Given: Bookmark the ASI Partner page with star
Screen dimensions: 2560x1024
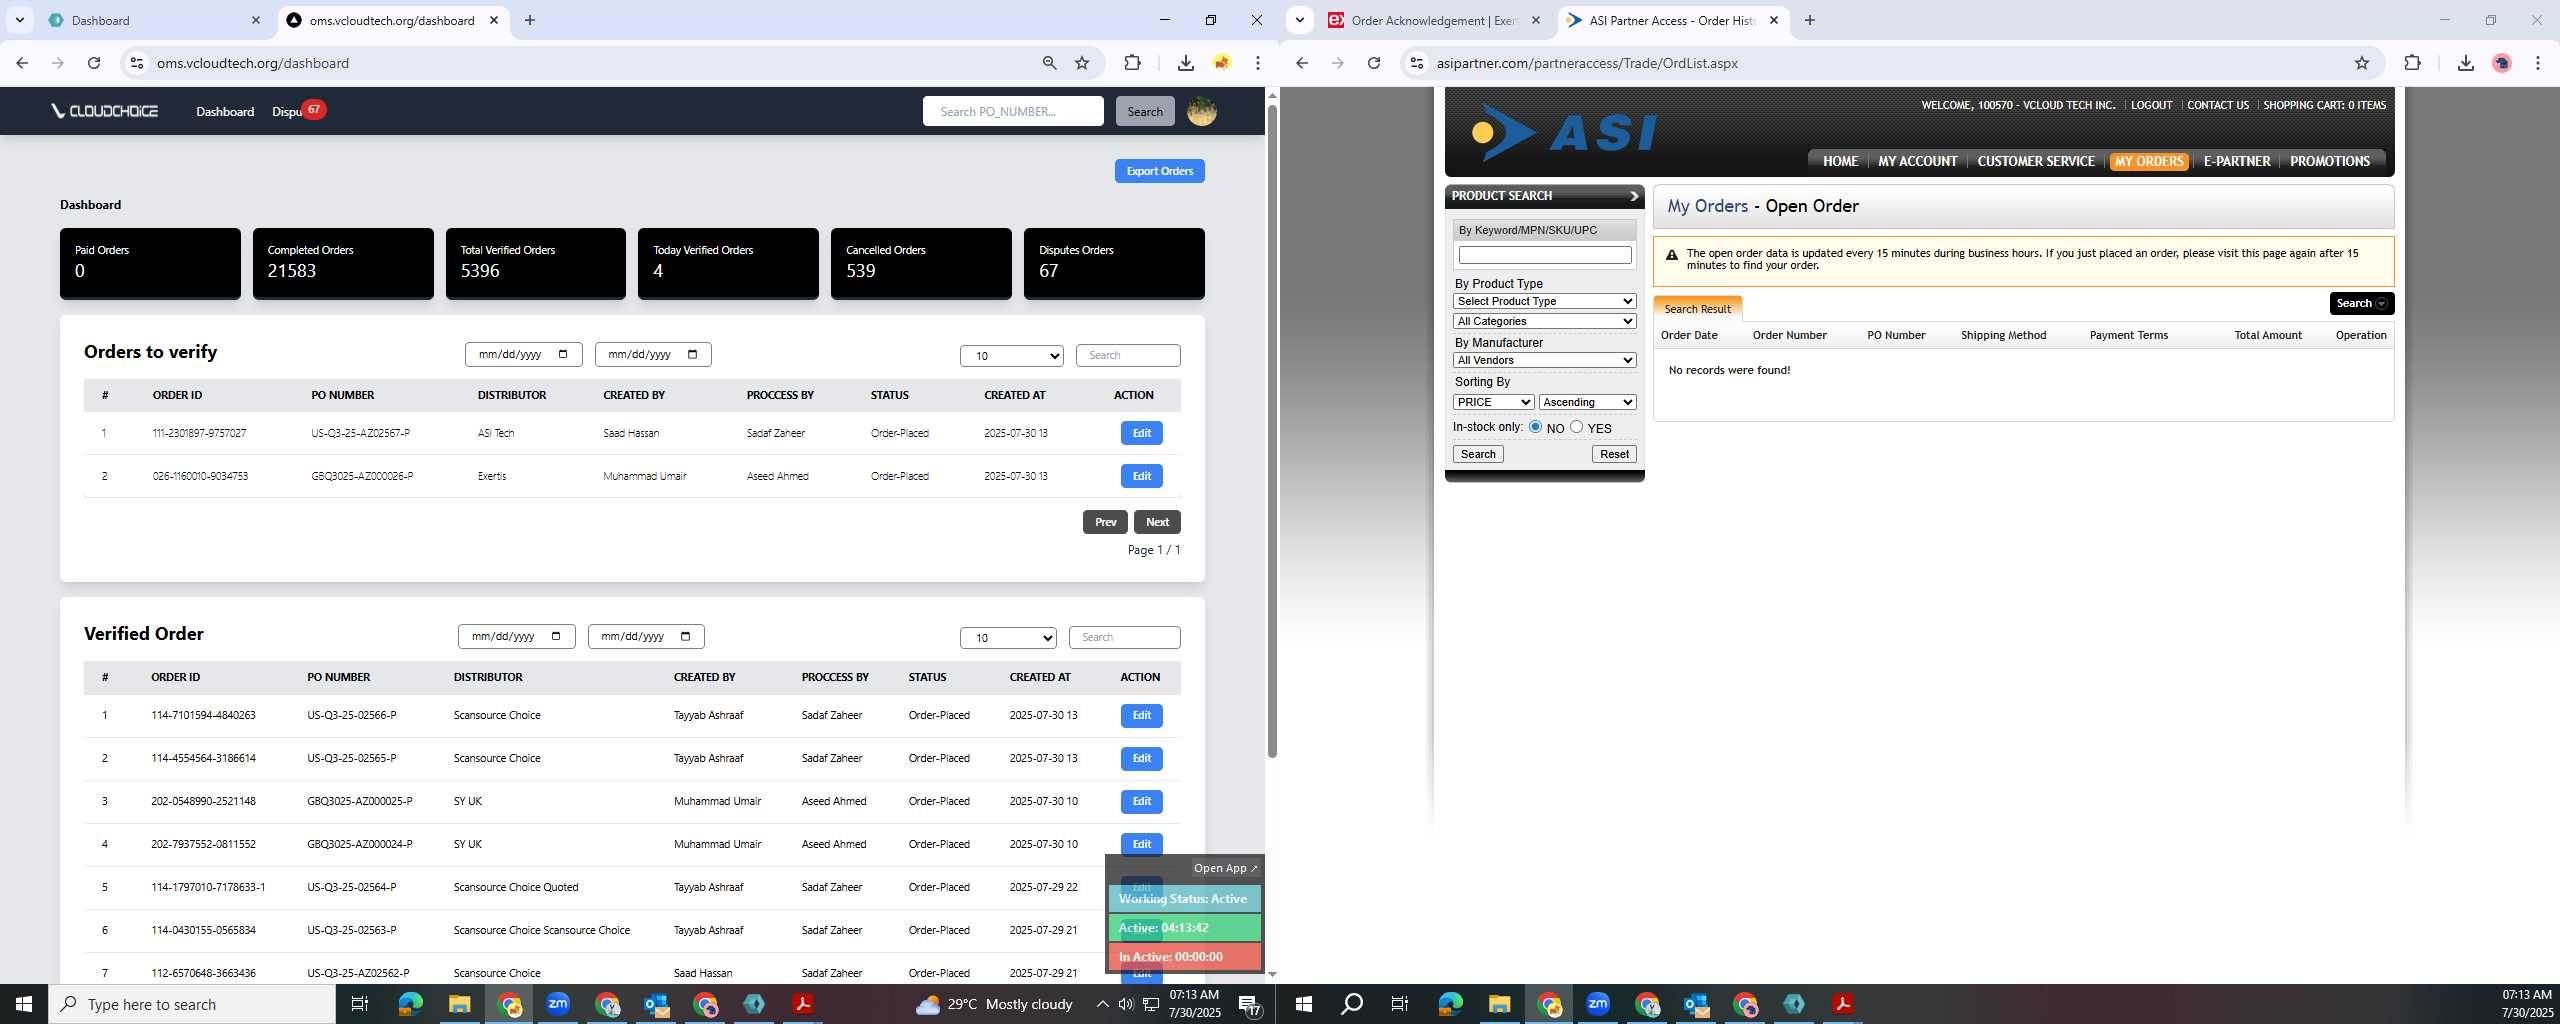Looking at the screenshot, I should [x=2362, y=63].
